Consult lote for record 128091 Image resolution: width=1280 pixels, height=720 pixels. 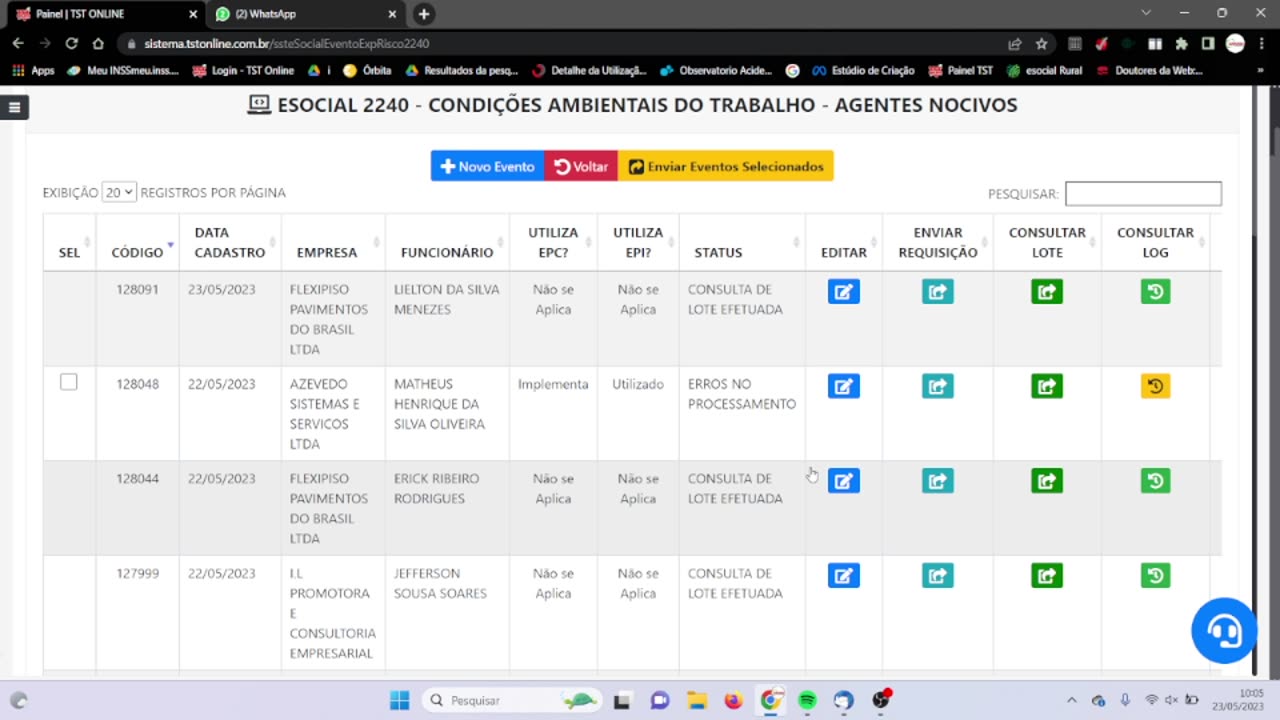[1047, 291]
